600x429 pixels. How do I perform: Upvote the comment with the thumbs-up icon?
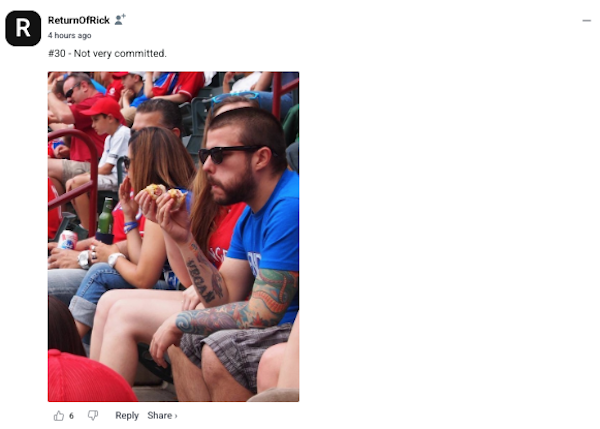coord(59,416)
